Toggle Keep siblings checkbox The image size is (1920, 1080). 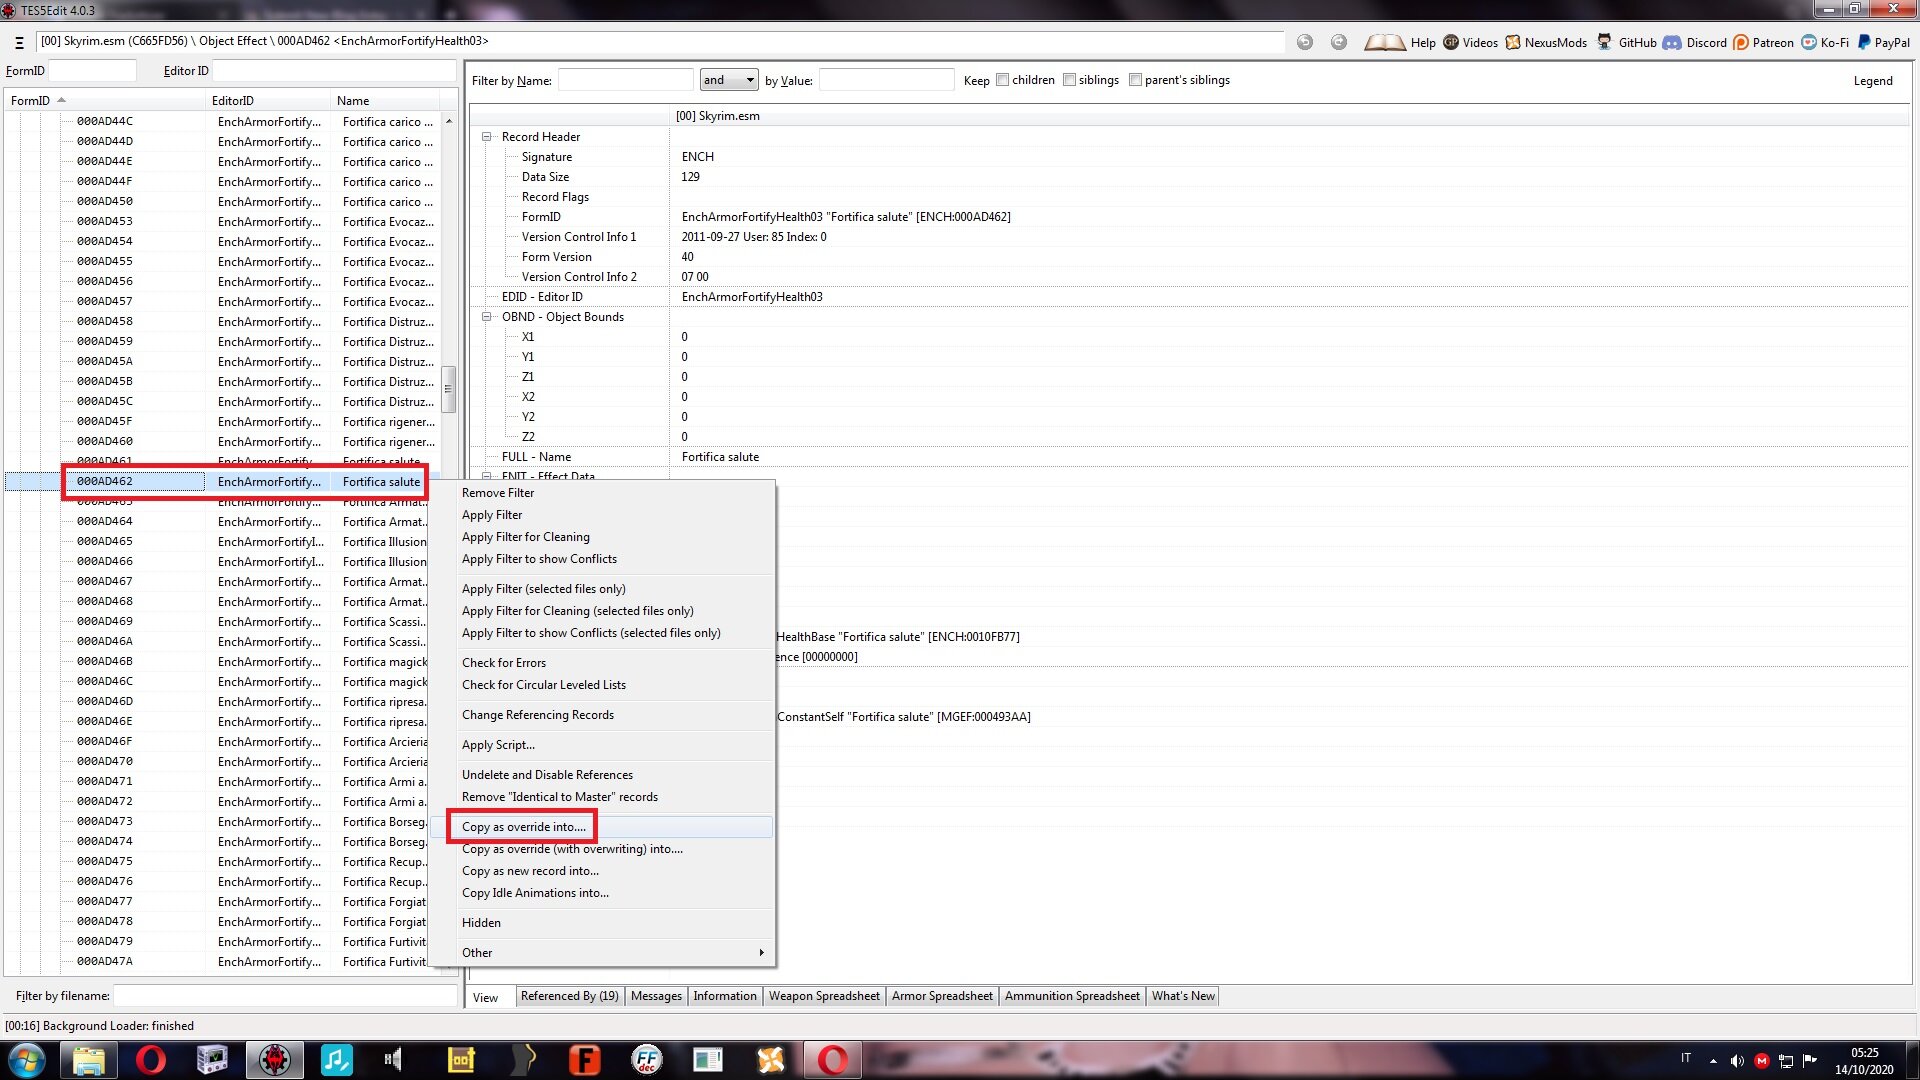pyautogui.click(x=1069, y=80)
